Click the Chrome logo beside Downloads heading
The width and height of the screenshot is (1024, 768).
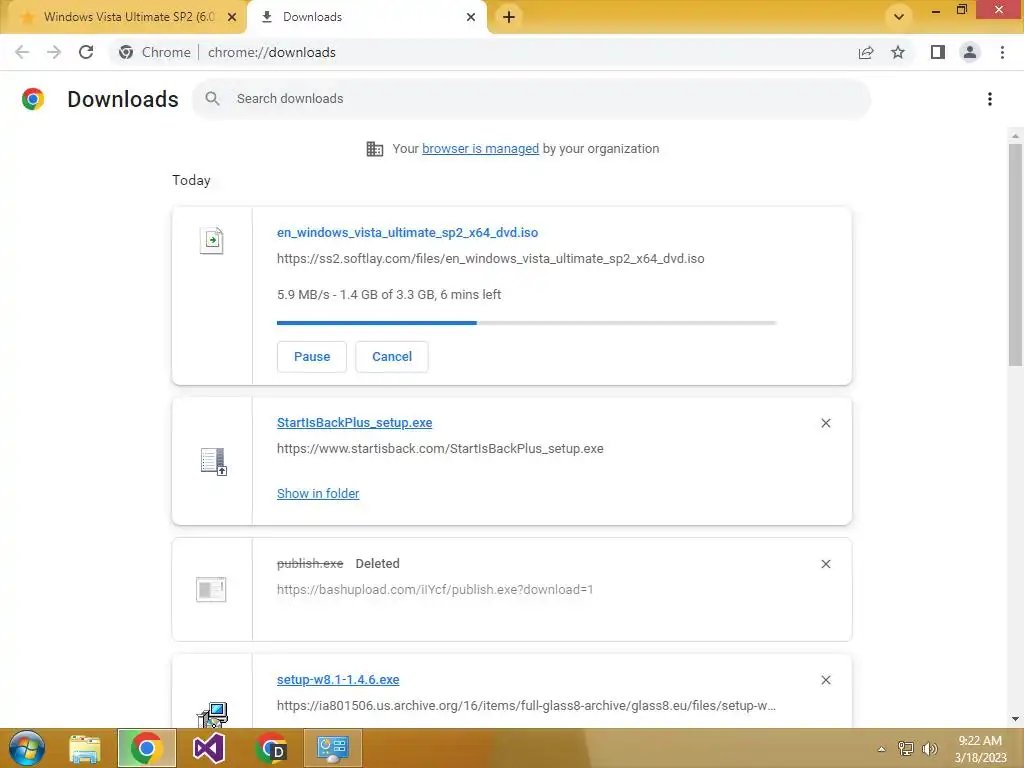pyautogui.click(x=33, y=99)
